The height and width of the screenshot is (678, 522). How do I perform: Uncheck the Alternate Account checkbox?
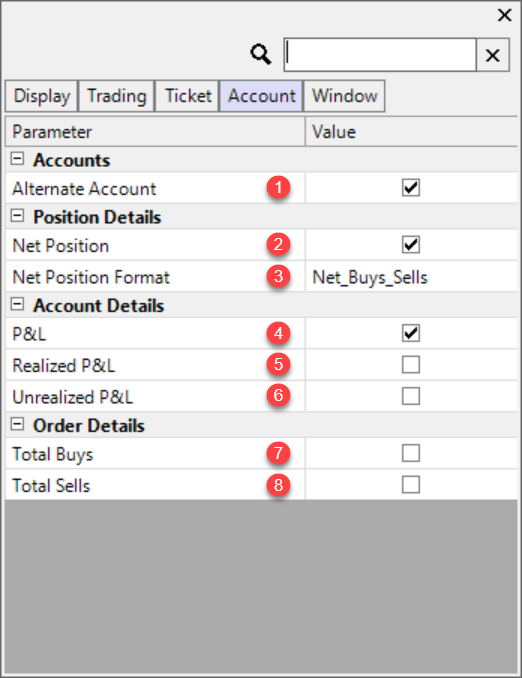(410, 188)
